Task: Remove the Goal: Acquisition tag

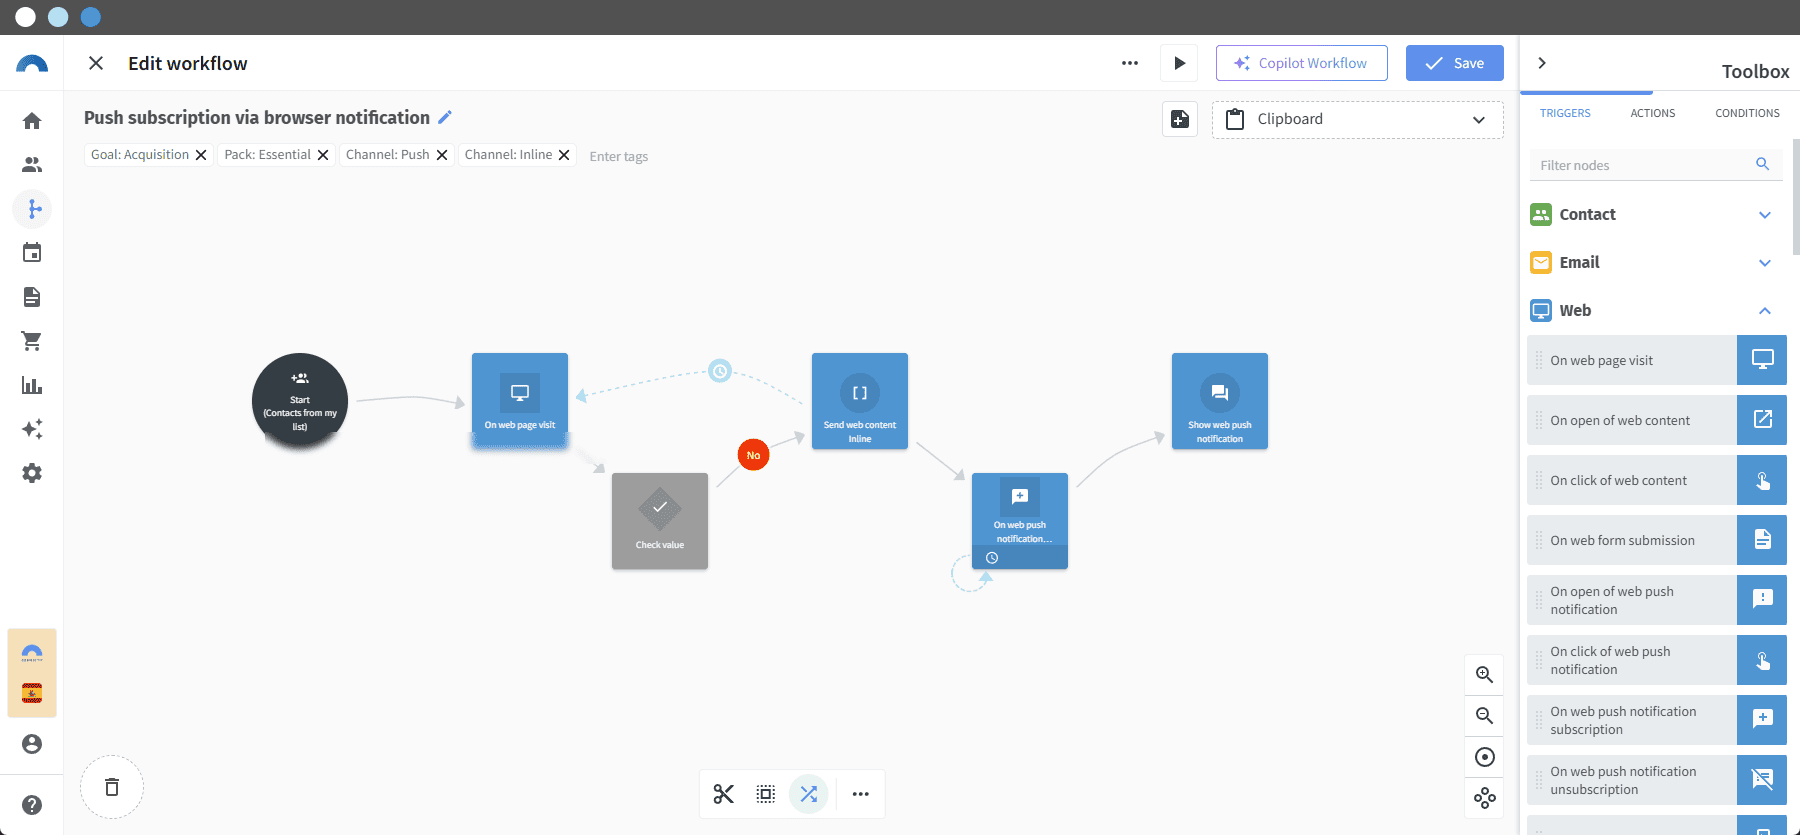Action: pos(201,155)
